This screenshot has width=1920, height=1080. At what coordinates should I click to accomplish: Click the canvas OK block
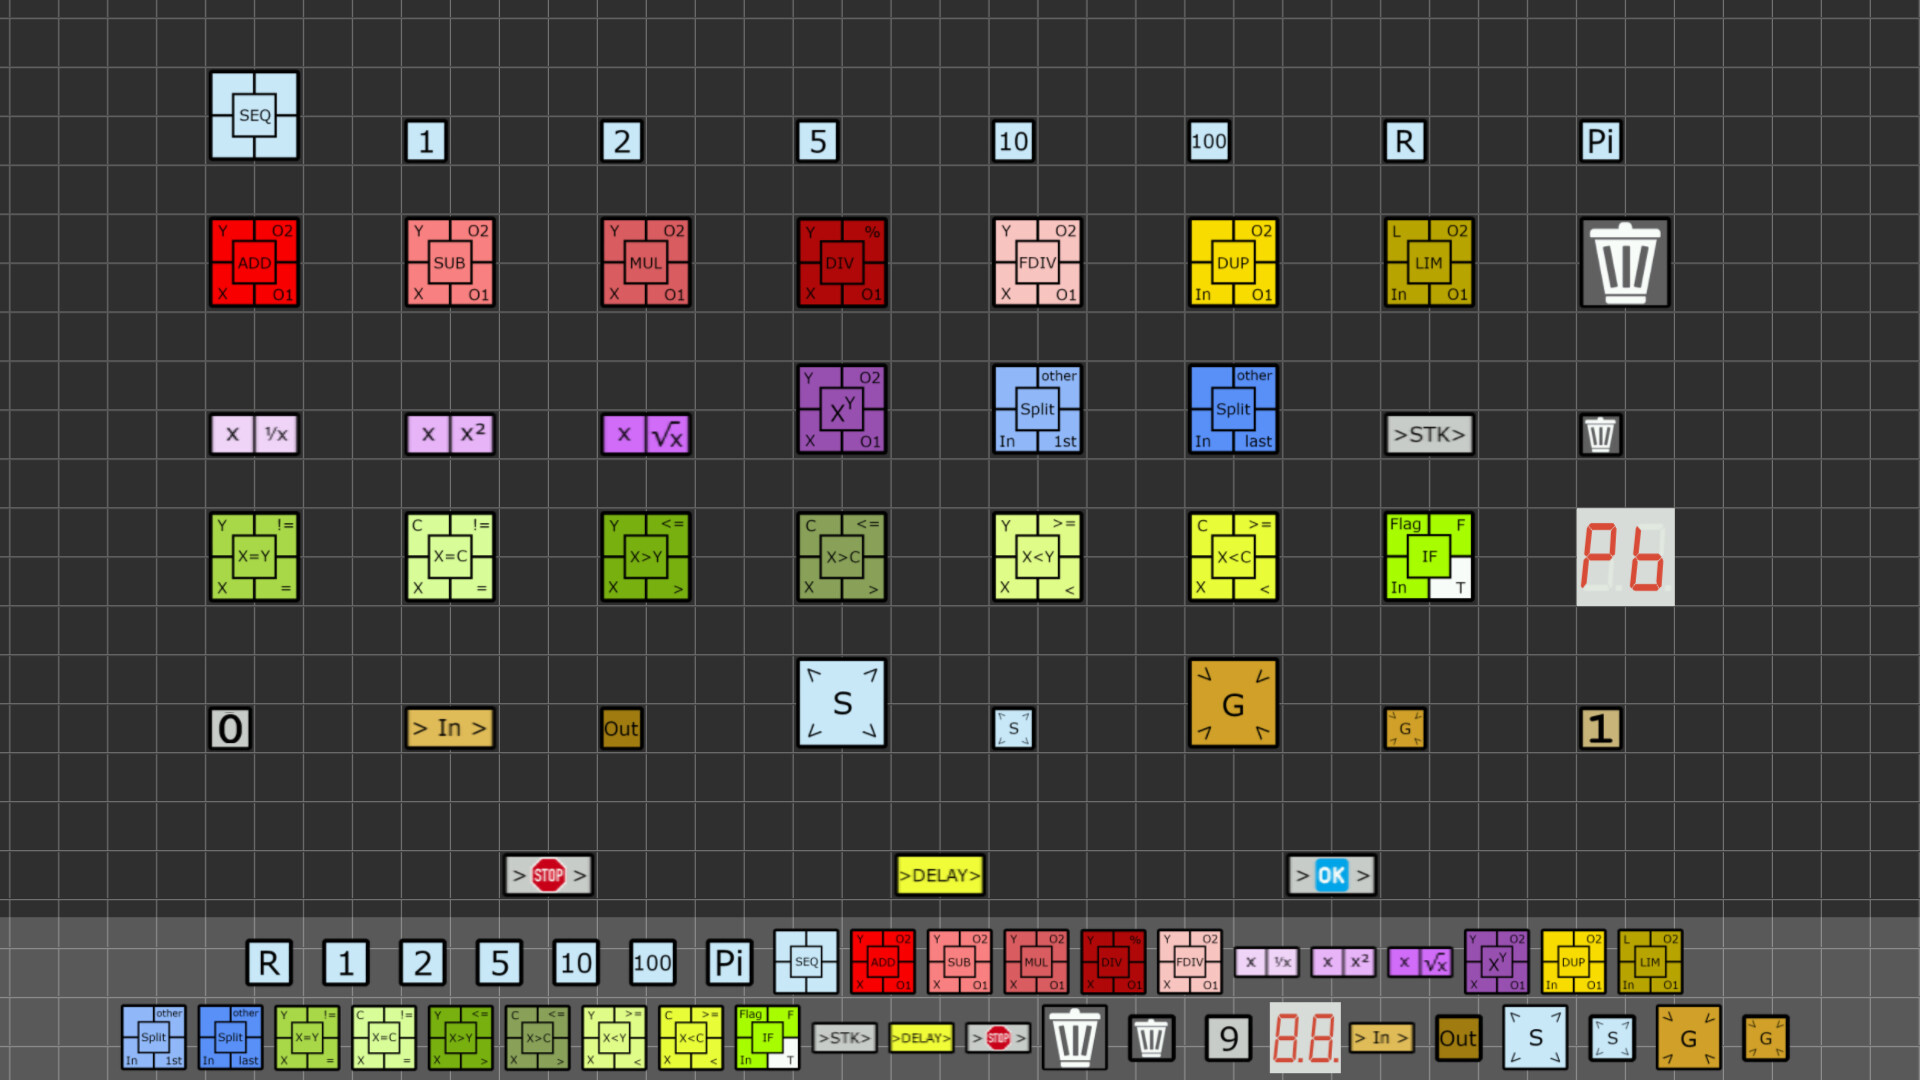click(x=1331, y=875)
